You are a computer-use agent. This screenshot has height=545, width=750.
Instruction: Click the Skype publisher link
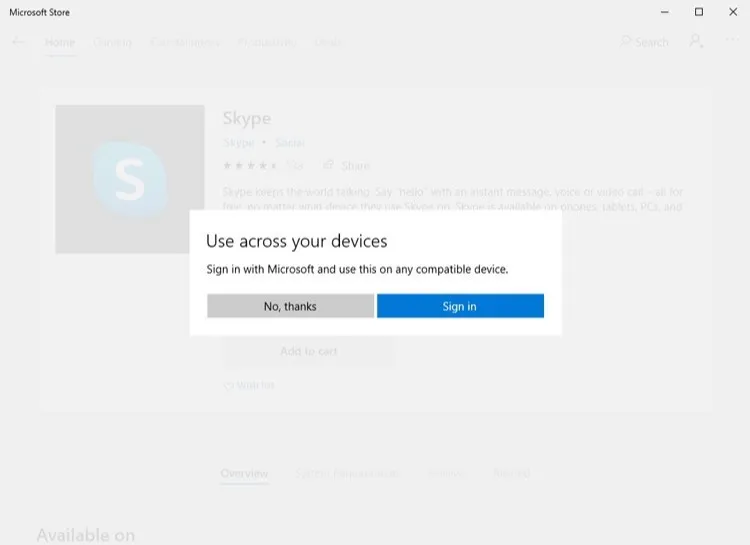pyautogui.click(x=239, y=143)
